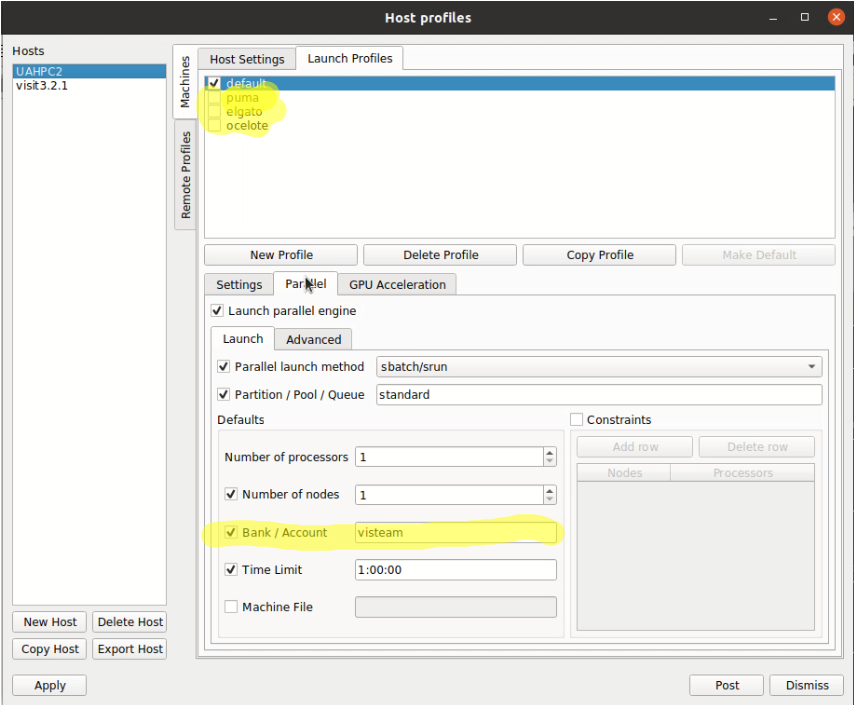Image resolution: width=854 pixels, height=705 pixels.
Task: Click the Apply button
Action: tap(50, 685)
